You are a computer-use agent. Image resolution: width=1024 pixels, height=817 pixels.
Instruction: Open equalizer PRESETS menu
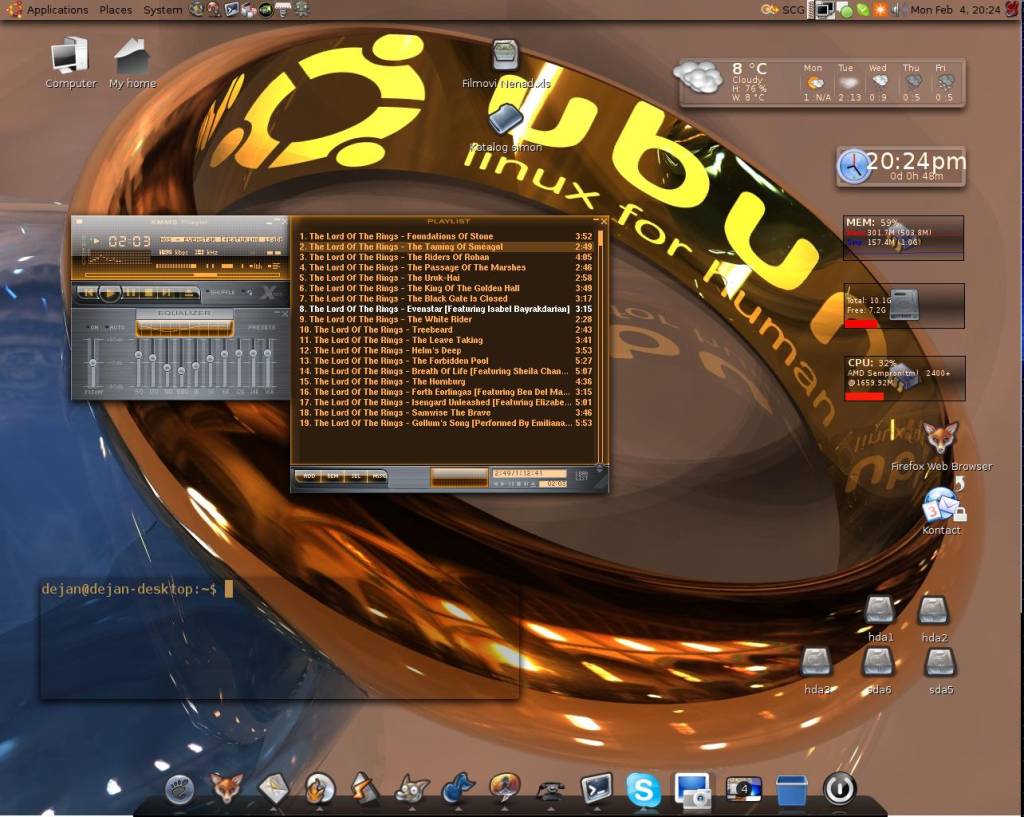point(262,327)
